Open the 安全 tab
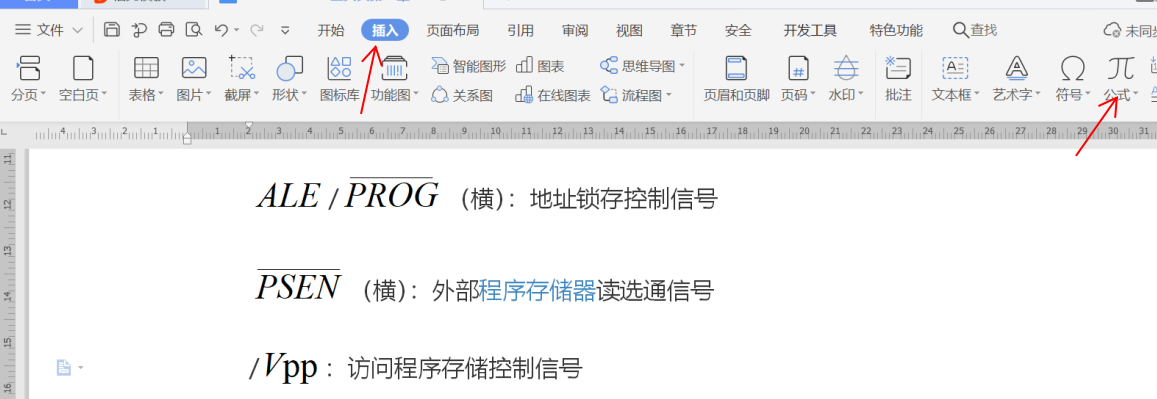Screen dimensions: 1157x399 tap(738, 30)
